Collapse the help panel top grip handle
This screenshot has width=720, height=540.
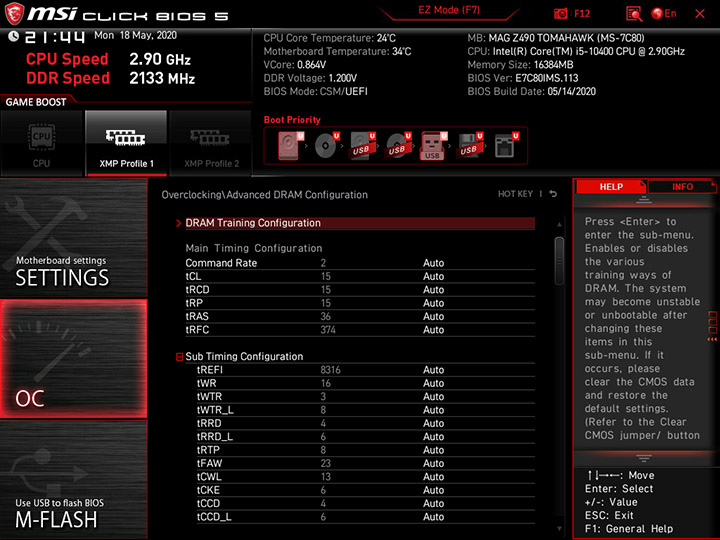pos(644,200)
